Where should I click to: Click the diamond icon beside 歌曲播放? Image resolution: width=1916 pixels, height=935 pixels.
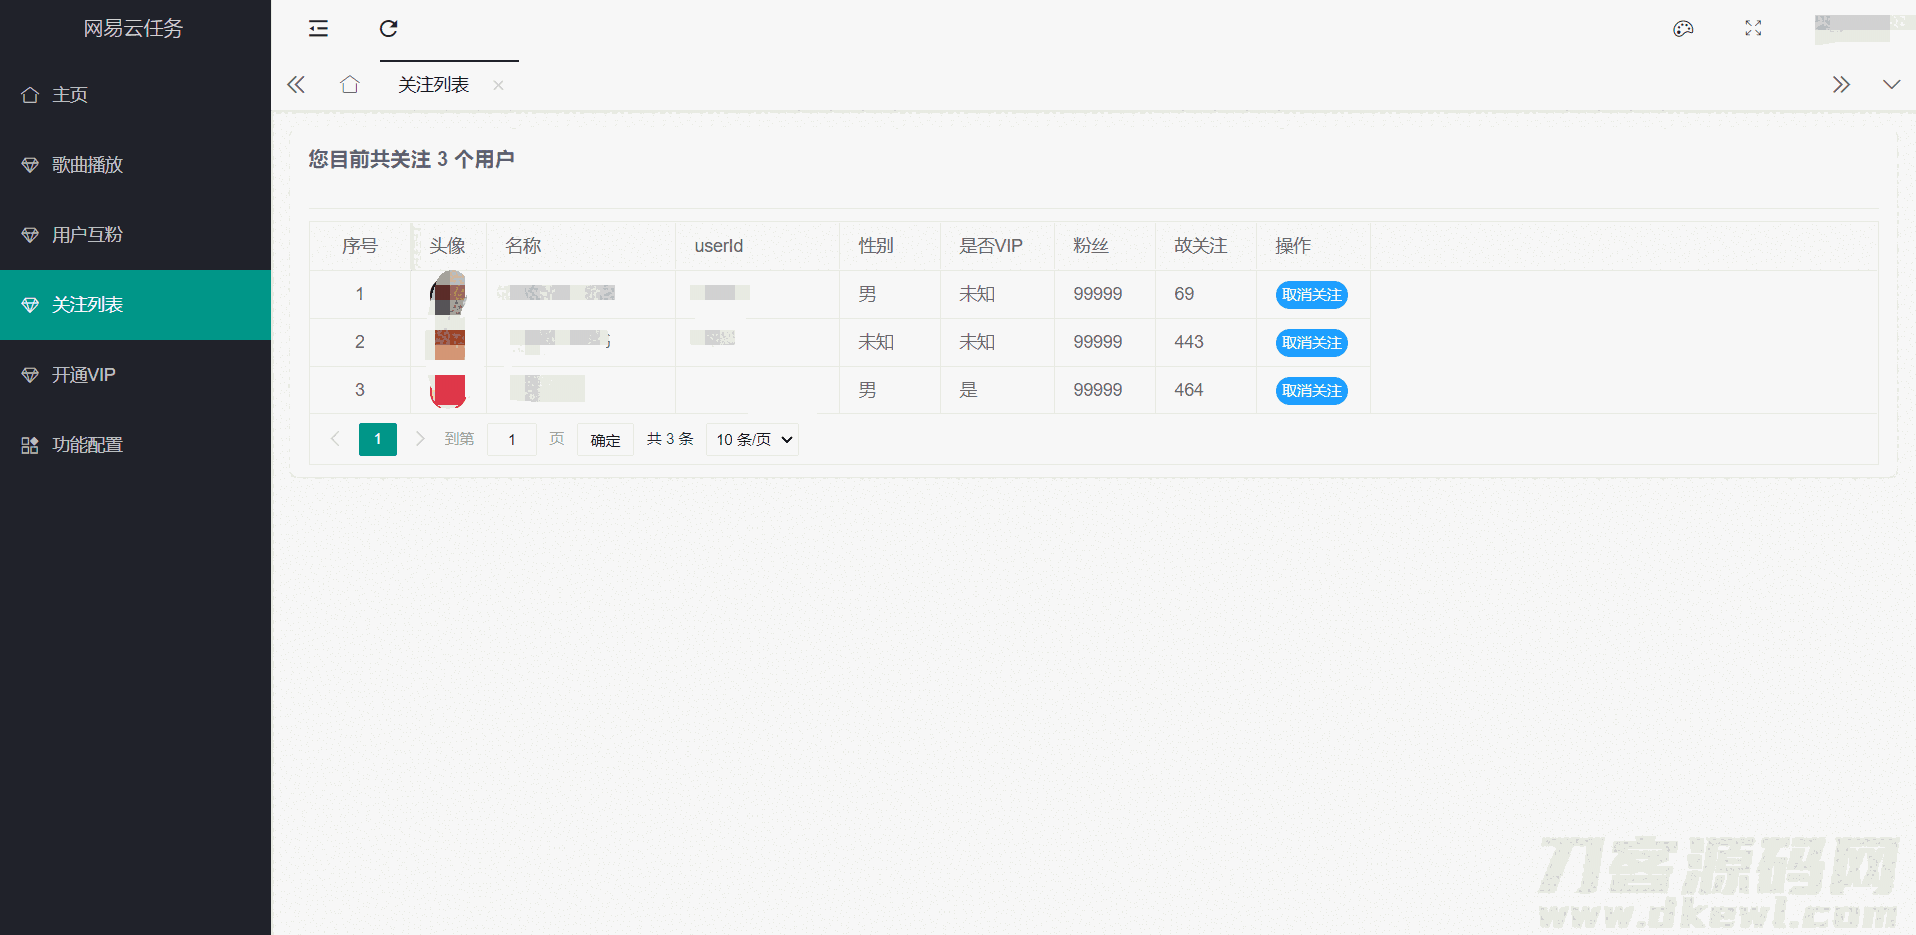point(30,165)
